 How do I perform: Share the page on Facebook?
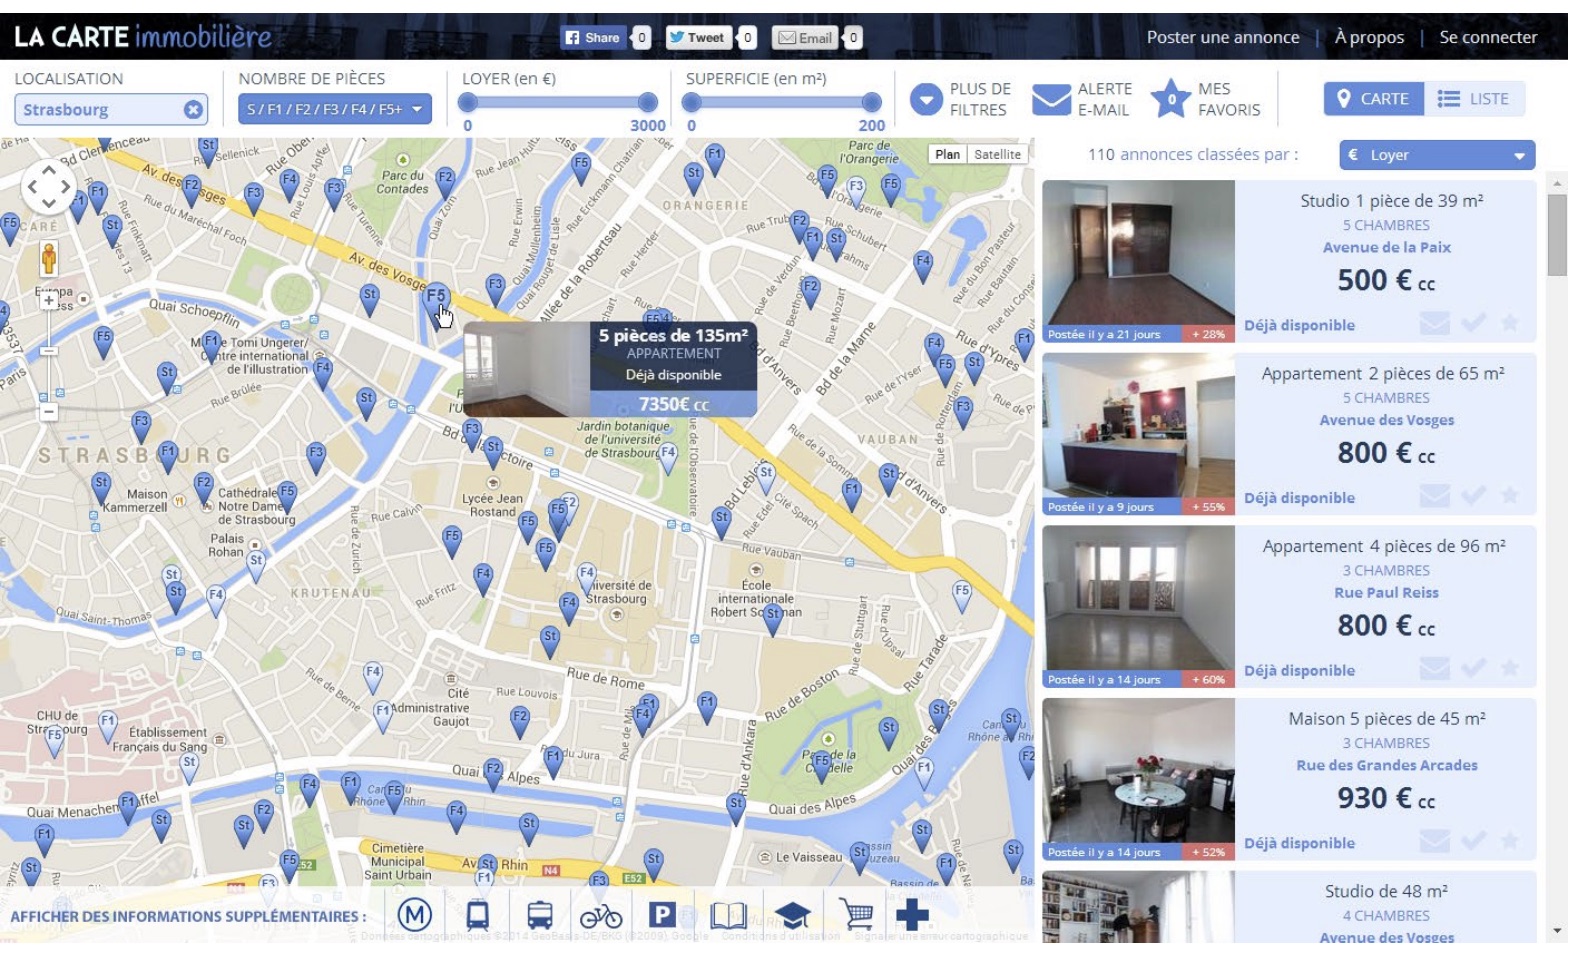point(593,38)
